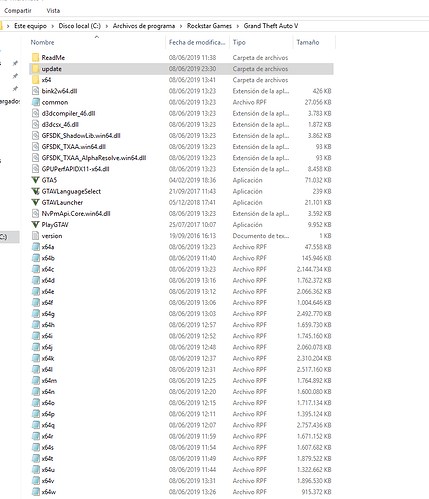429x499 pixels.
Task: Click file name x64u
Action: coord(48,470)
